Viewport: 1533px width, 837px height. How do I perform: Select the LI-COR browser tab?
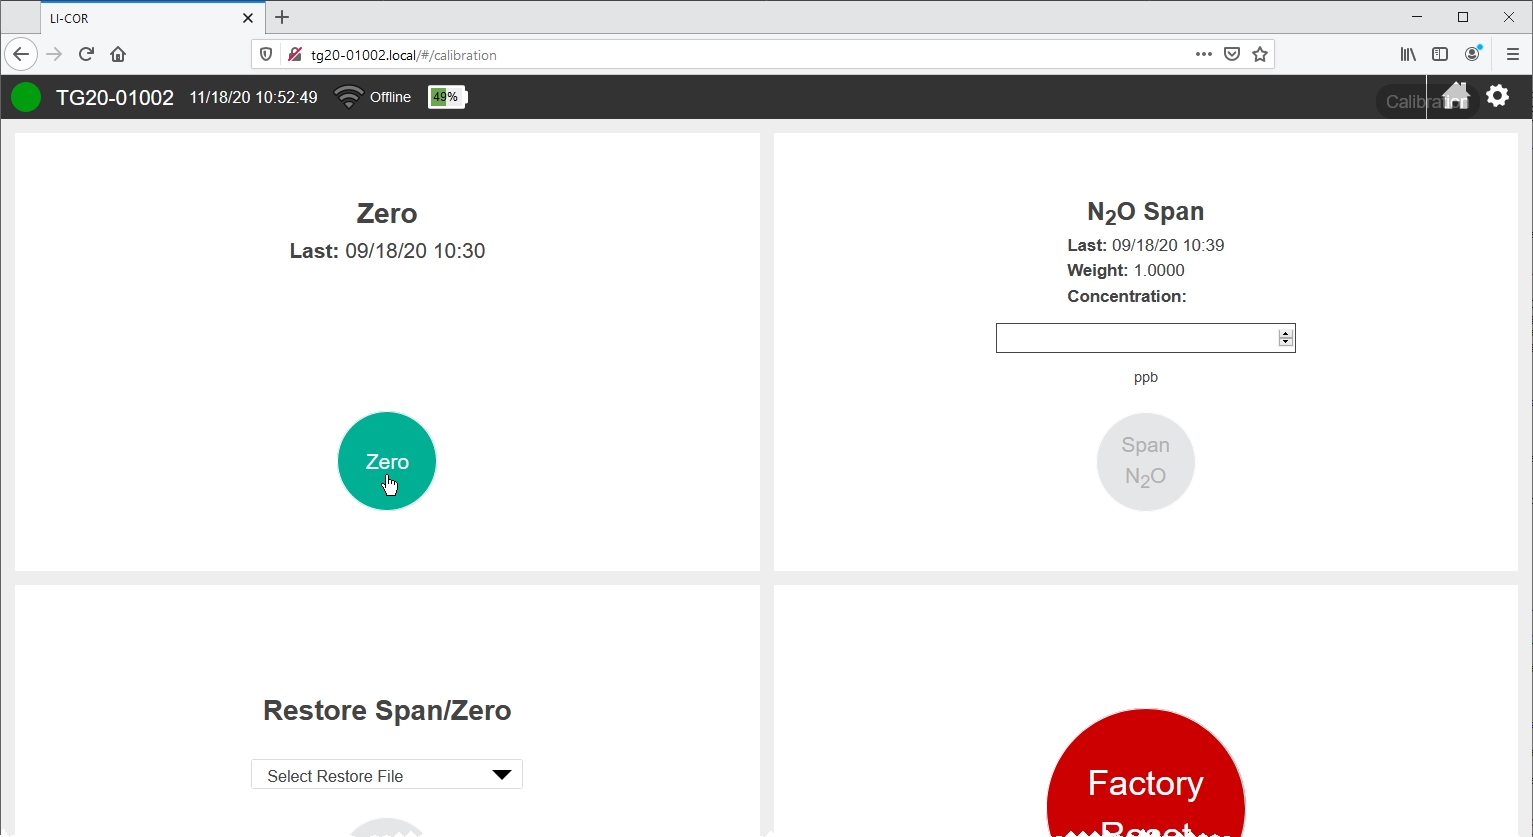tap(140, 18)
